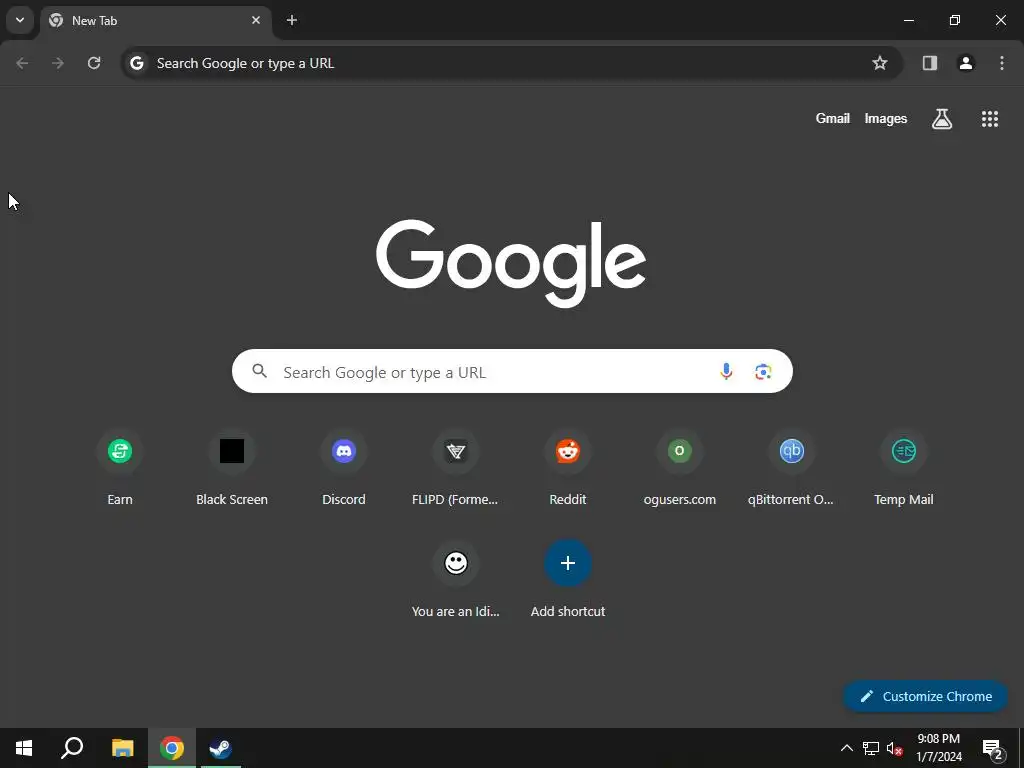Open the Chrome profile menu
Viewport: 1024px width, 768px height.
click(x=966, y=63)
